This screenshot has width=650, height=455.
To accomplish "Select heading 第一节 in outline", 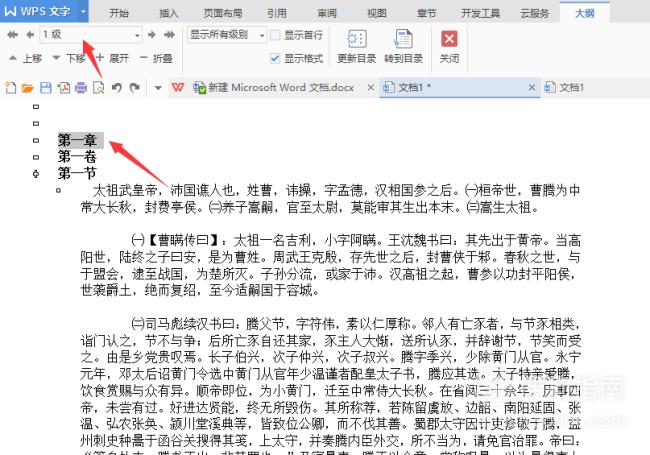I will tap(78, 173).
